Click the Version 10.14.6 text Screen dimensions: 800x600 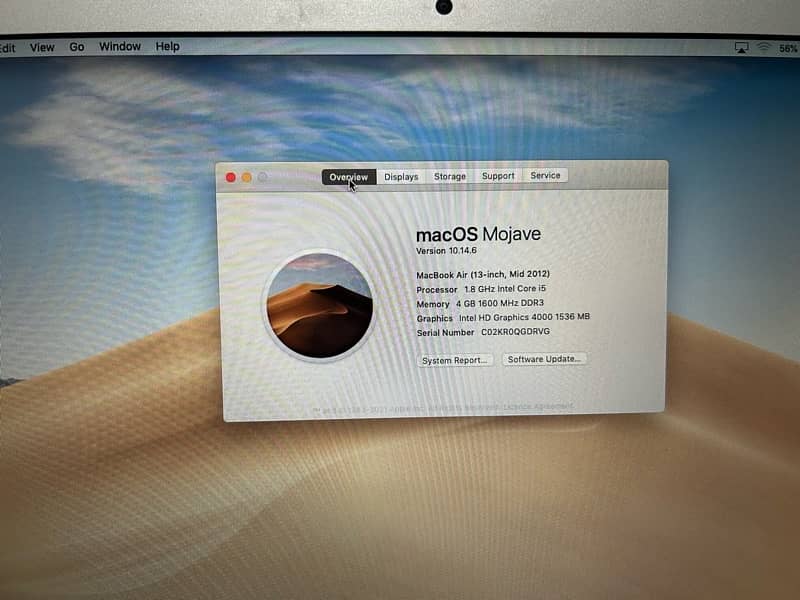coord(446,251)
